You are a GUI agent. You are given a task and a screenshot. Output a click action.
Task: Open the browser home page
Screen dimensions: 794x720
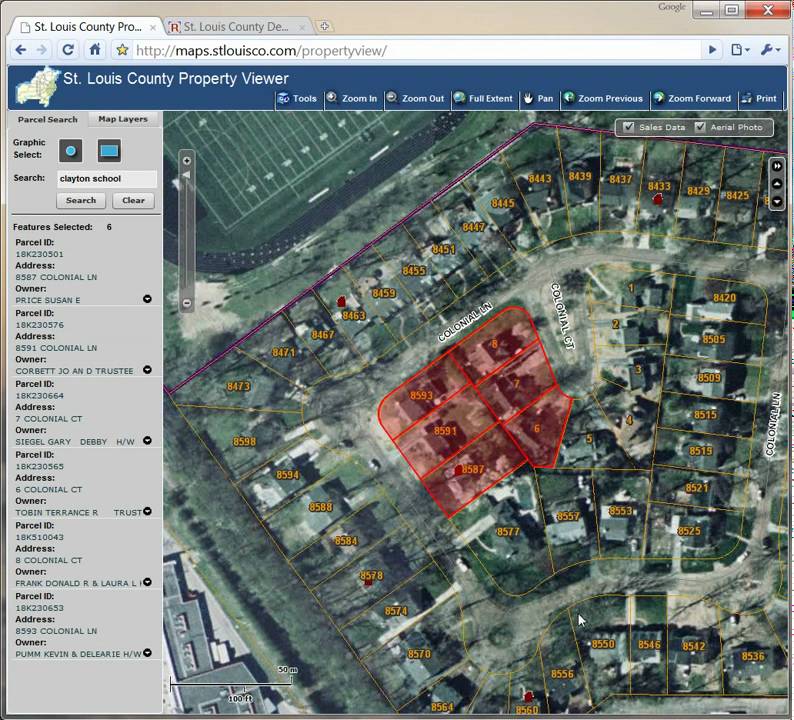tap(95, 50)
